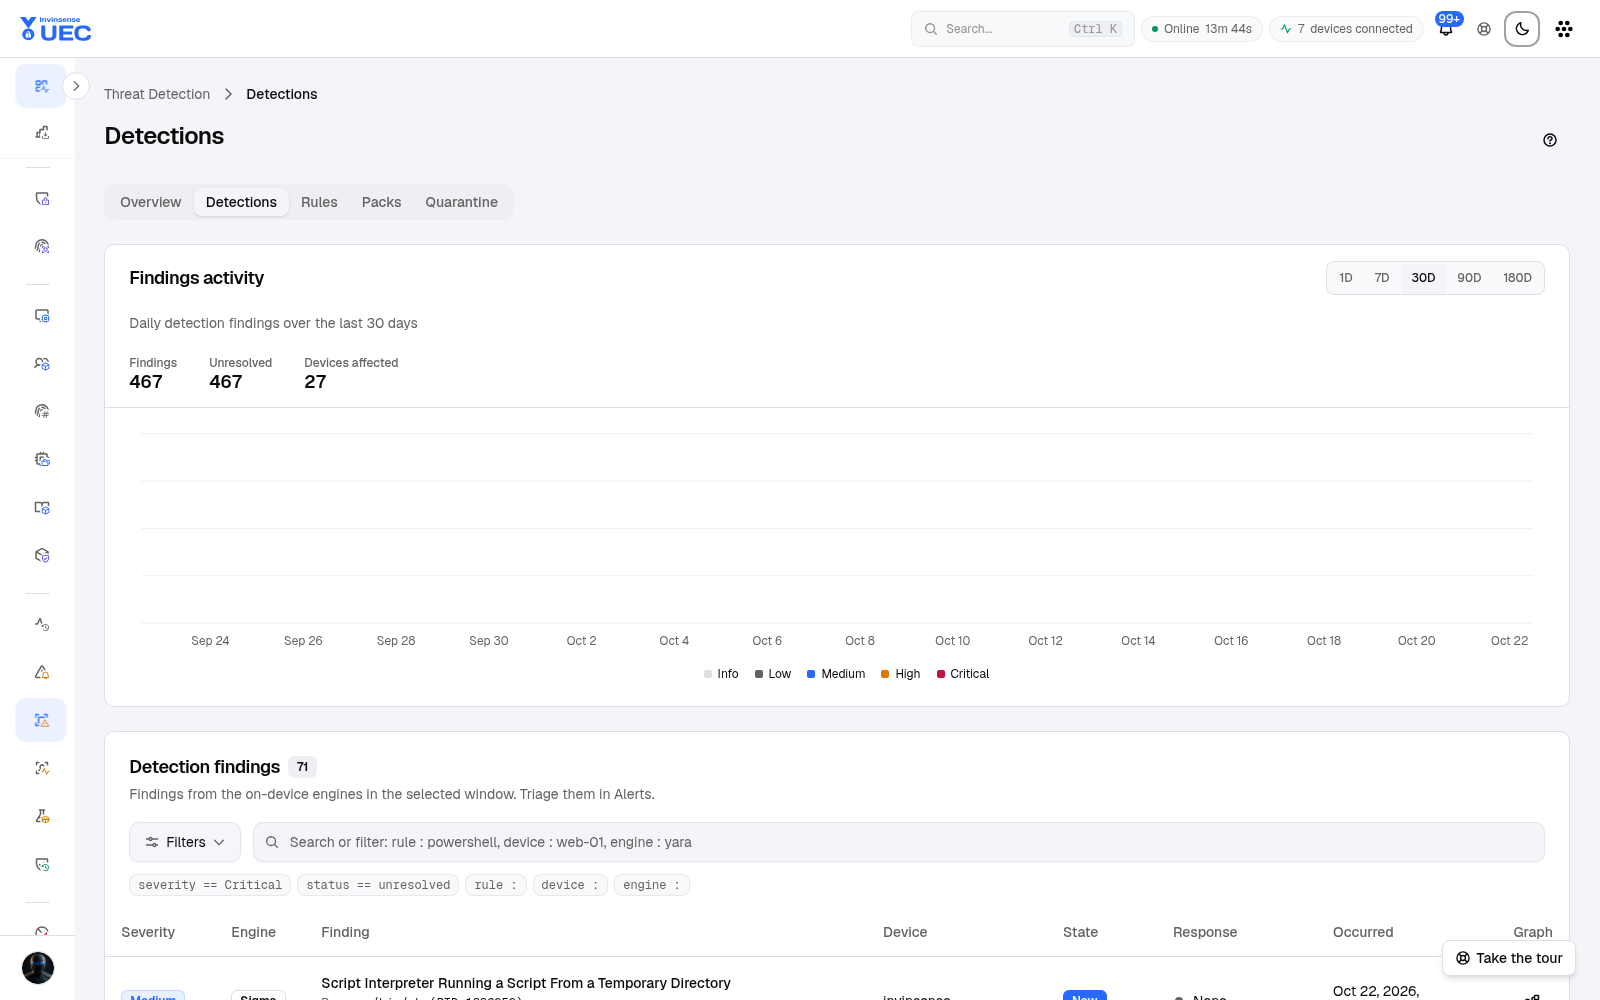Go to the Threat Detection breadcrumb
This screenshot has height=1000, width=1600.
pyautogui.click(x=157, y=94)
